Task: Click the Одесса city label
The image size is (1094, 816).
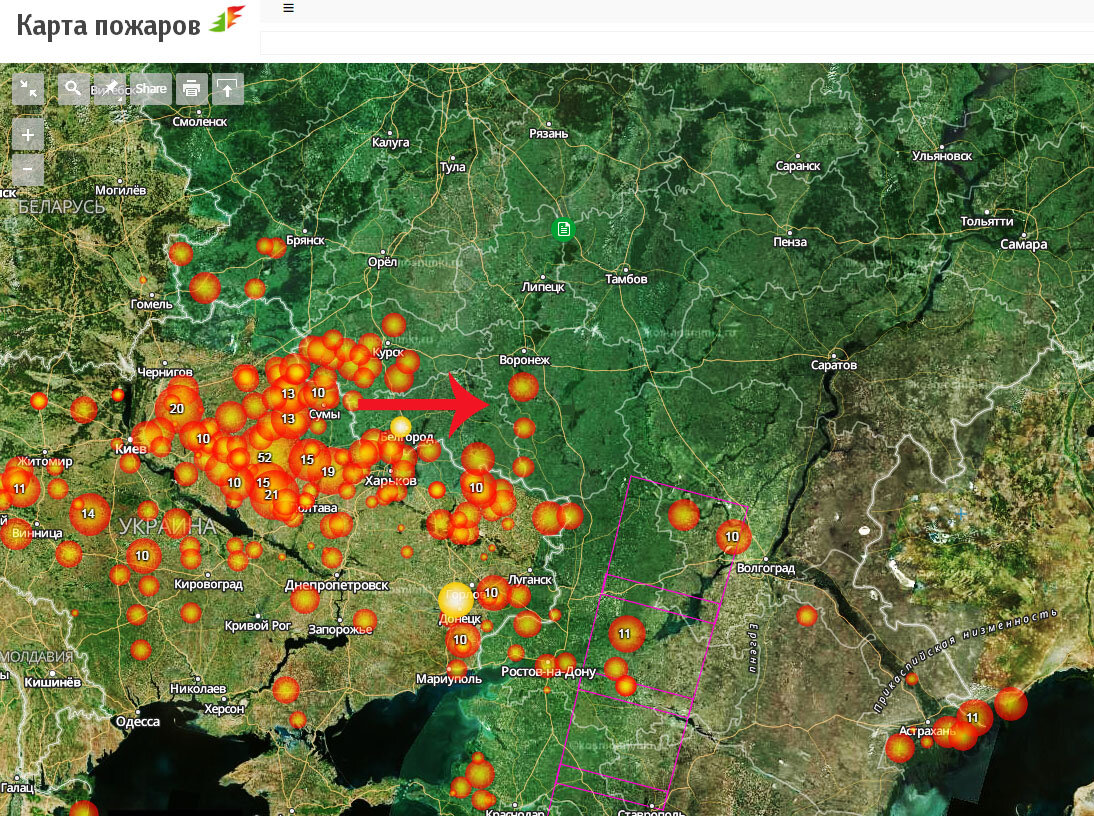Action: [x=138, y=721]
